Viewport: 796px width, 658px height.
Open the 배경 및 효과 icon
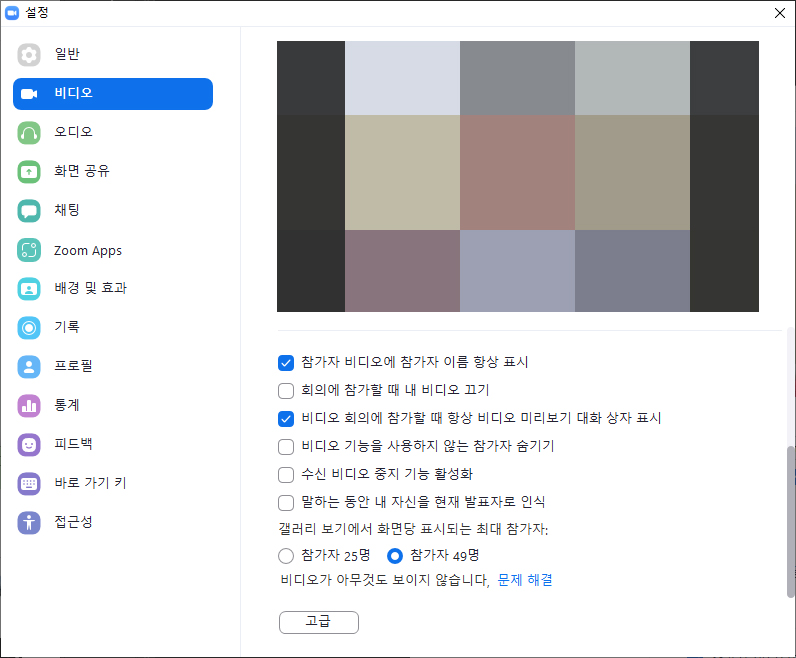29,289
